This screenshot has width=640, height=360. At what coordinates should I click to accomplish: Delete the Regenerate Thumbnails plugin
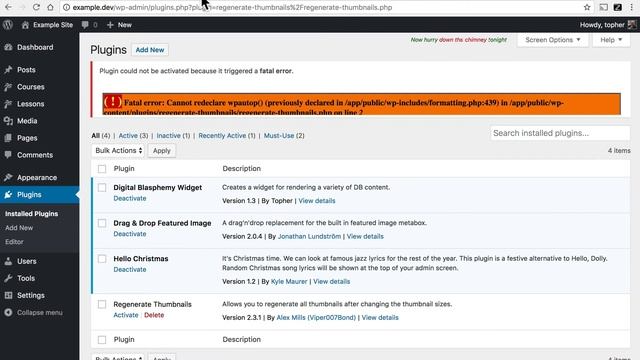click(154, 315)
